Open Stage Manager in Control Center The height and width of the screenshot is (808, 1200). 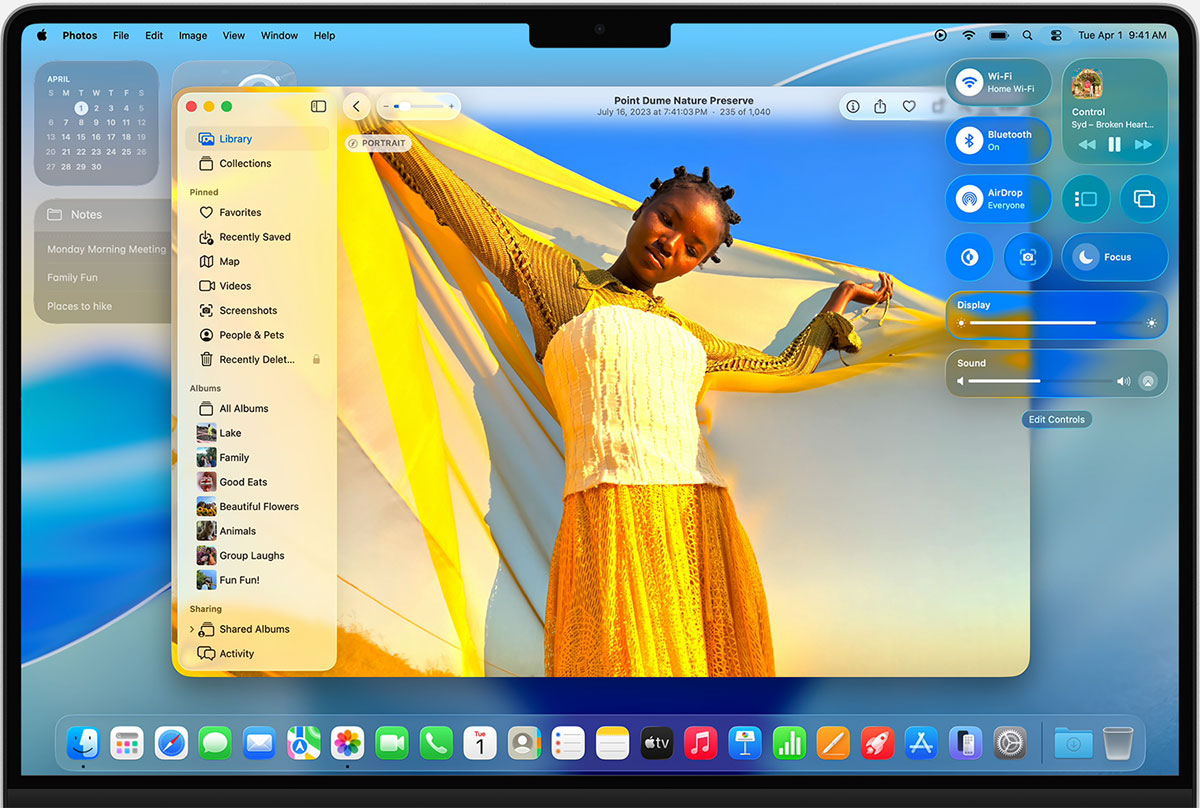coord(1086,199)
